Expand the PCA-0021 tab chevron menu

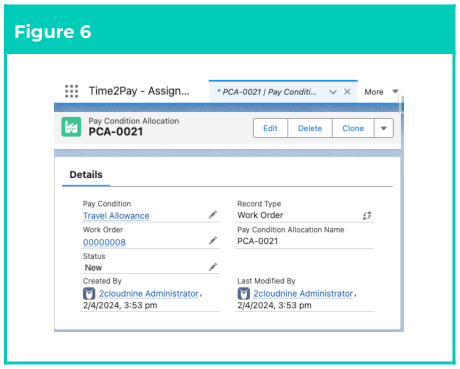coord(333,92)
